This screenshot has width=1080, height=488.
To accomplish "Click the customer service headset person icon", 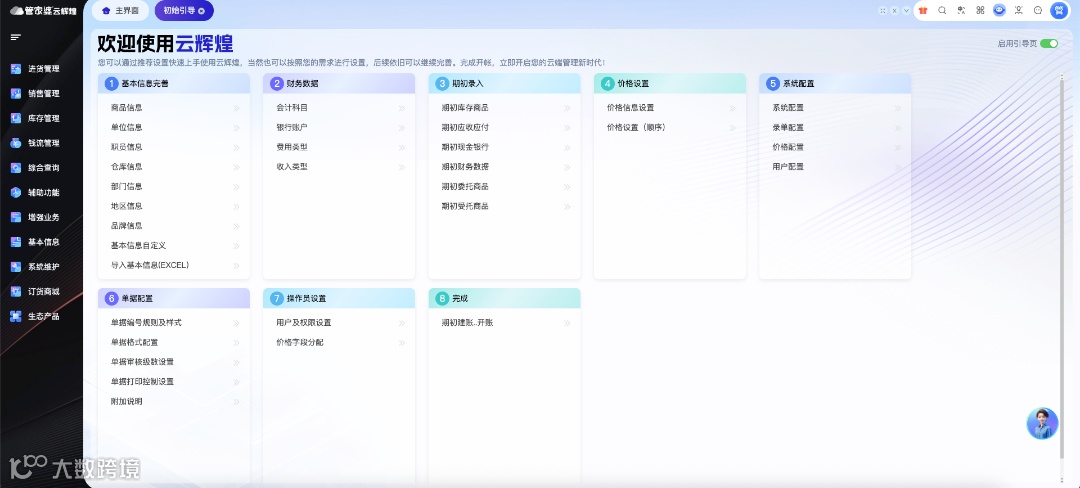I will [1019, 10].
